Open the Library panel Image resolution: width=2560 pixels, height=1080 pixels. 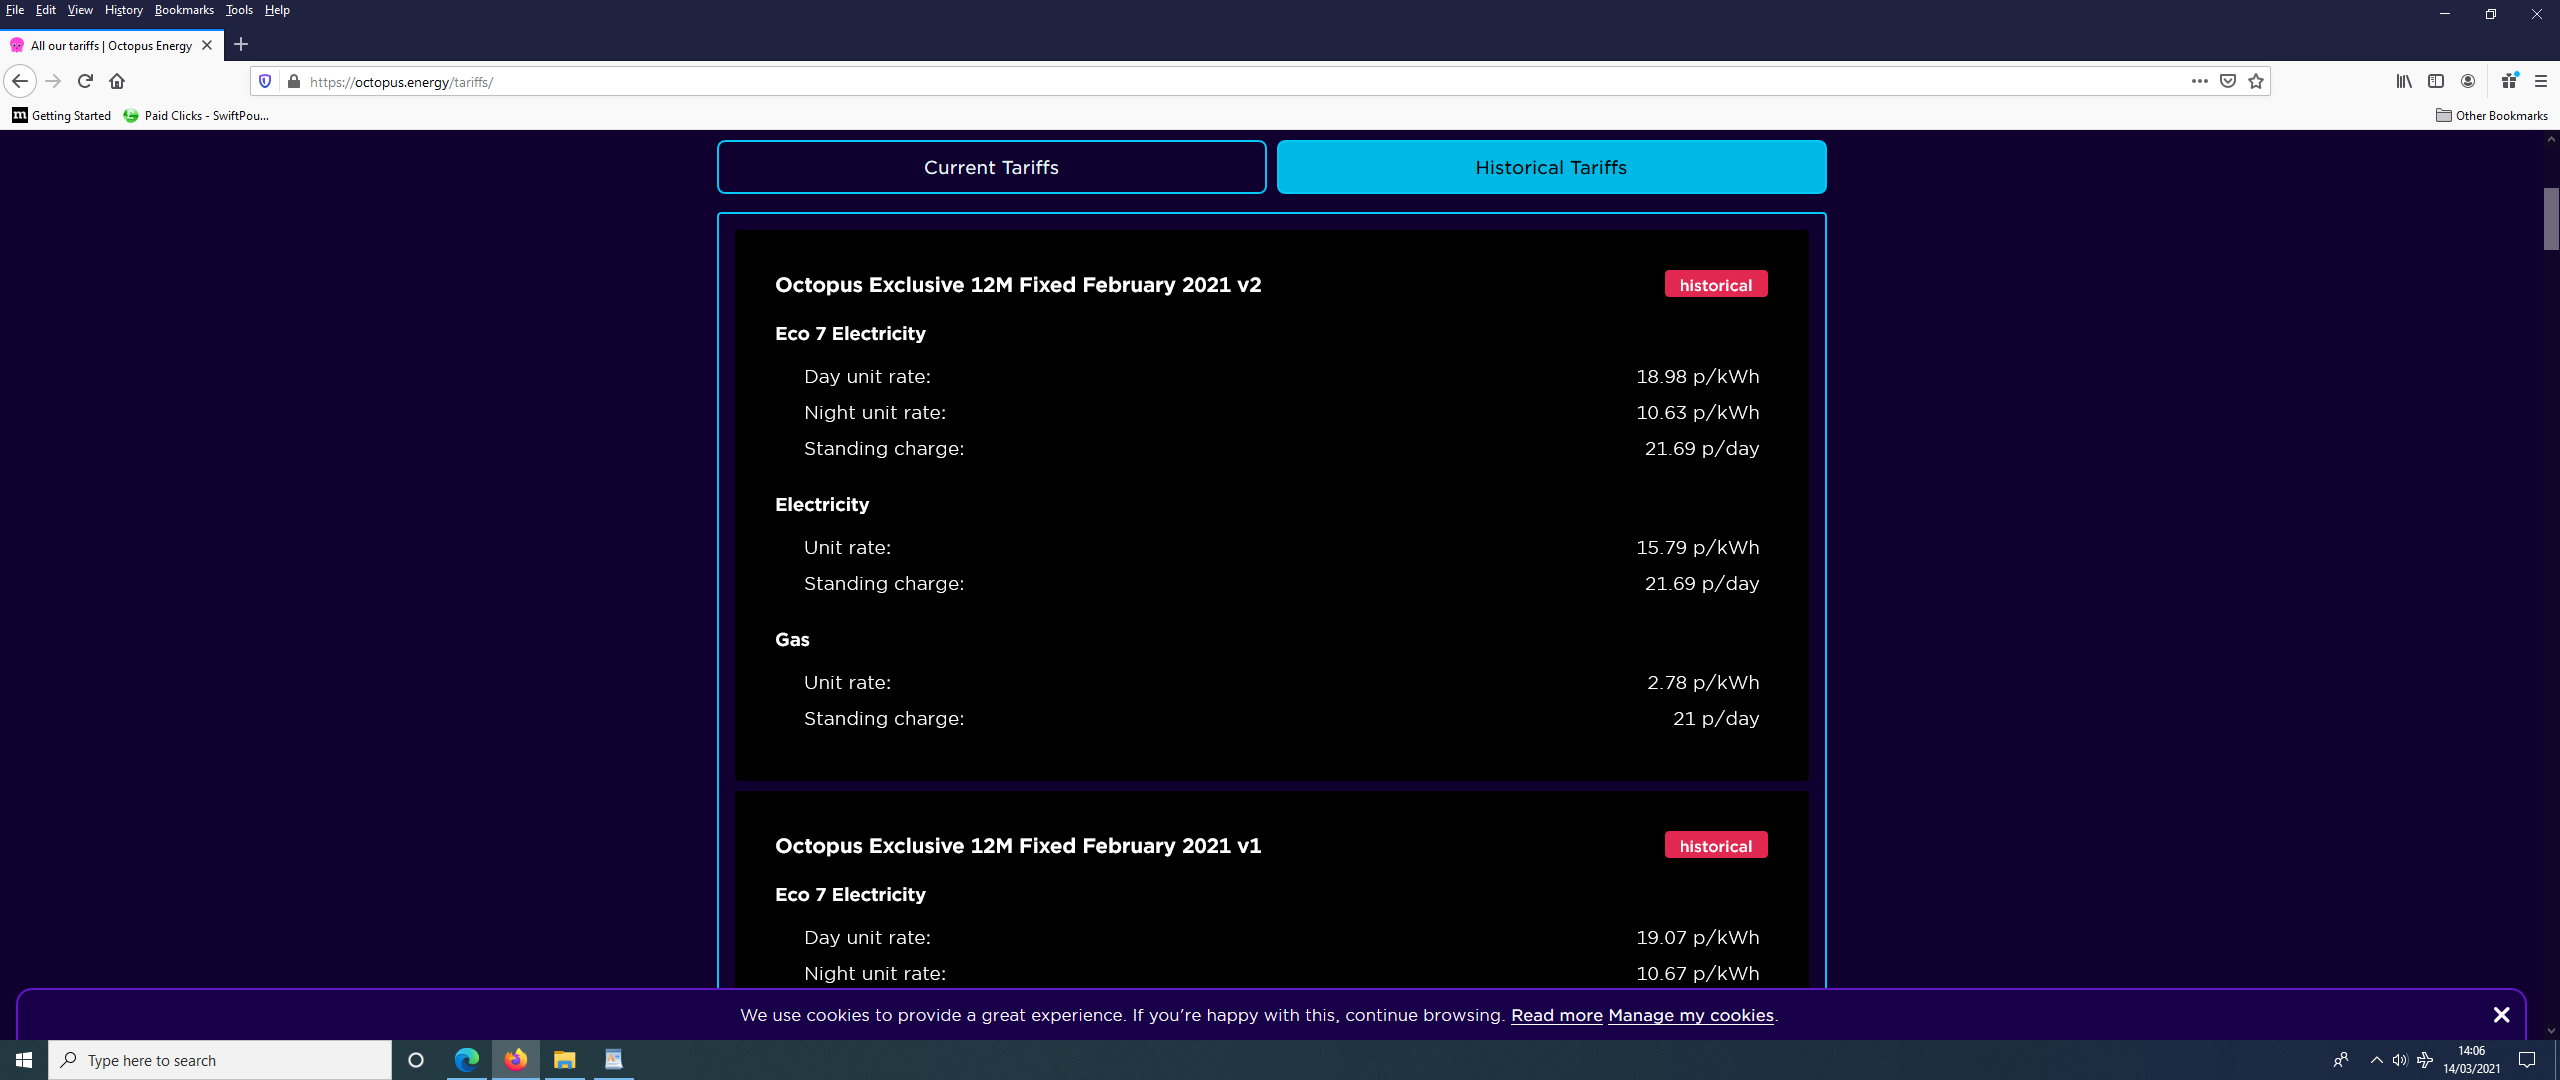2404,81
